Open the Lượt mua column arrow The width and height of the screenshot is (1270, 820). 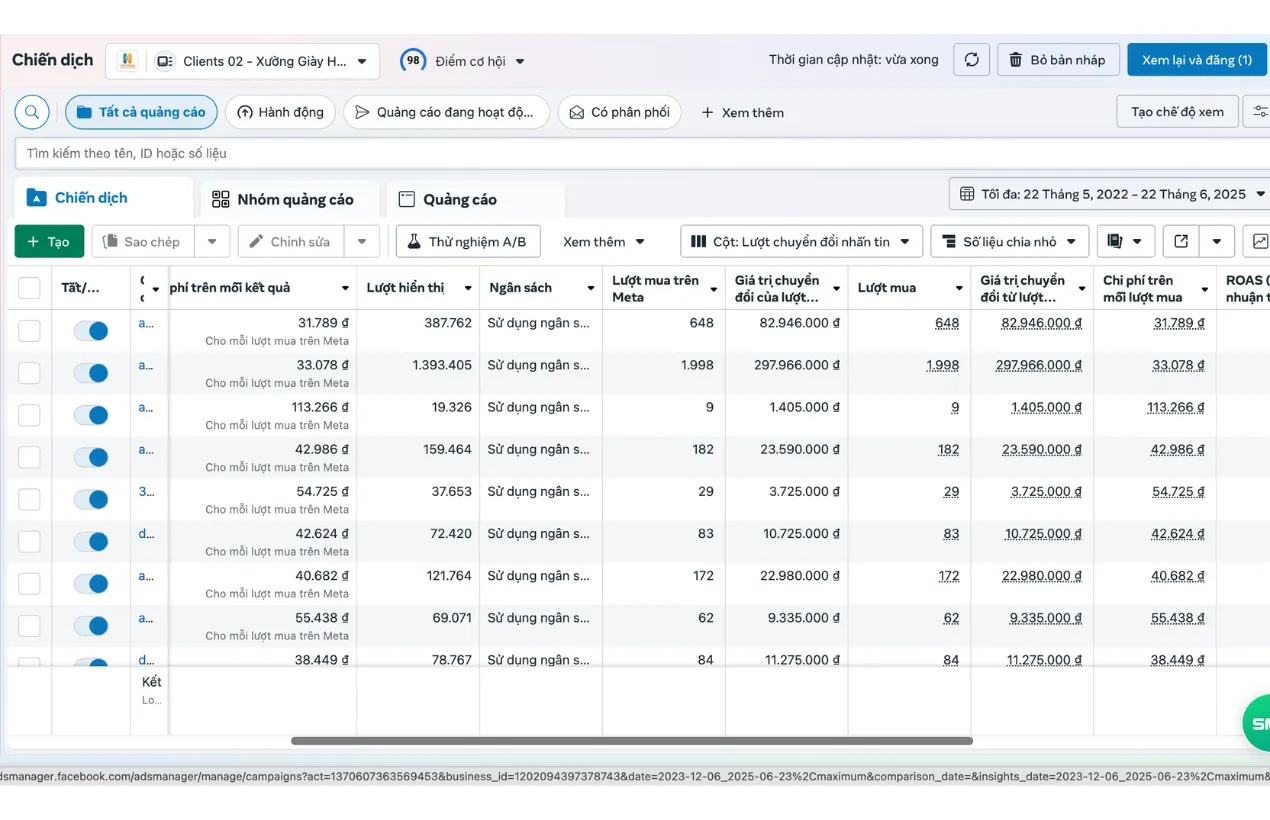click(x=960, y=288)
